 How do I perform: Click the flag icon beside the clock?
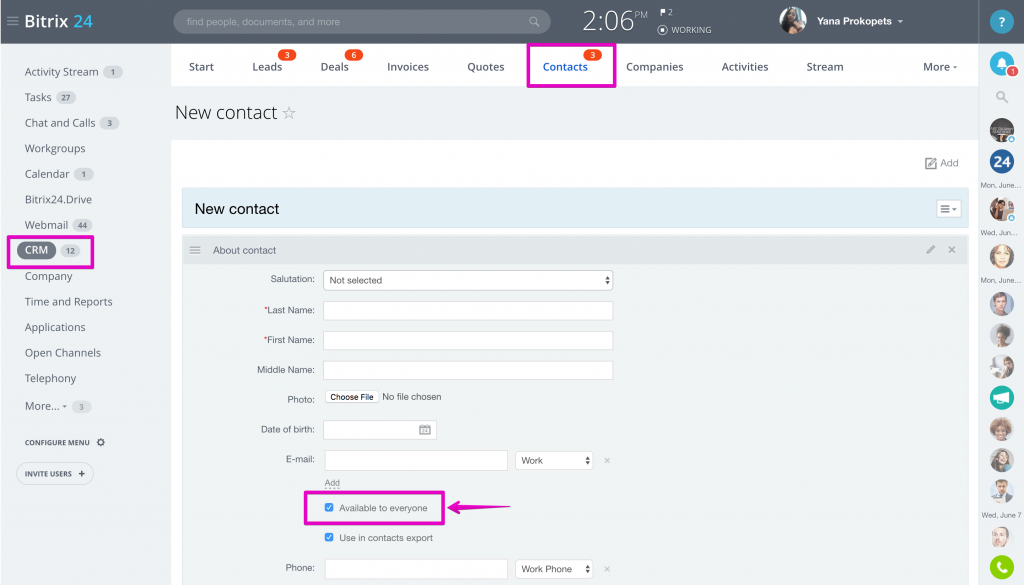pos(663,12)
